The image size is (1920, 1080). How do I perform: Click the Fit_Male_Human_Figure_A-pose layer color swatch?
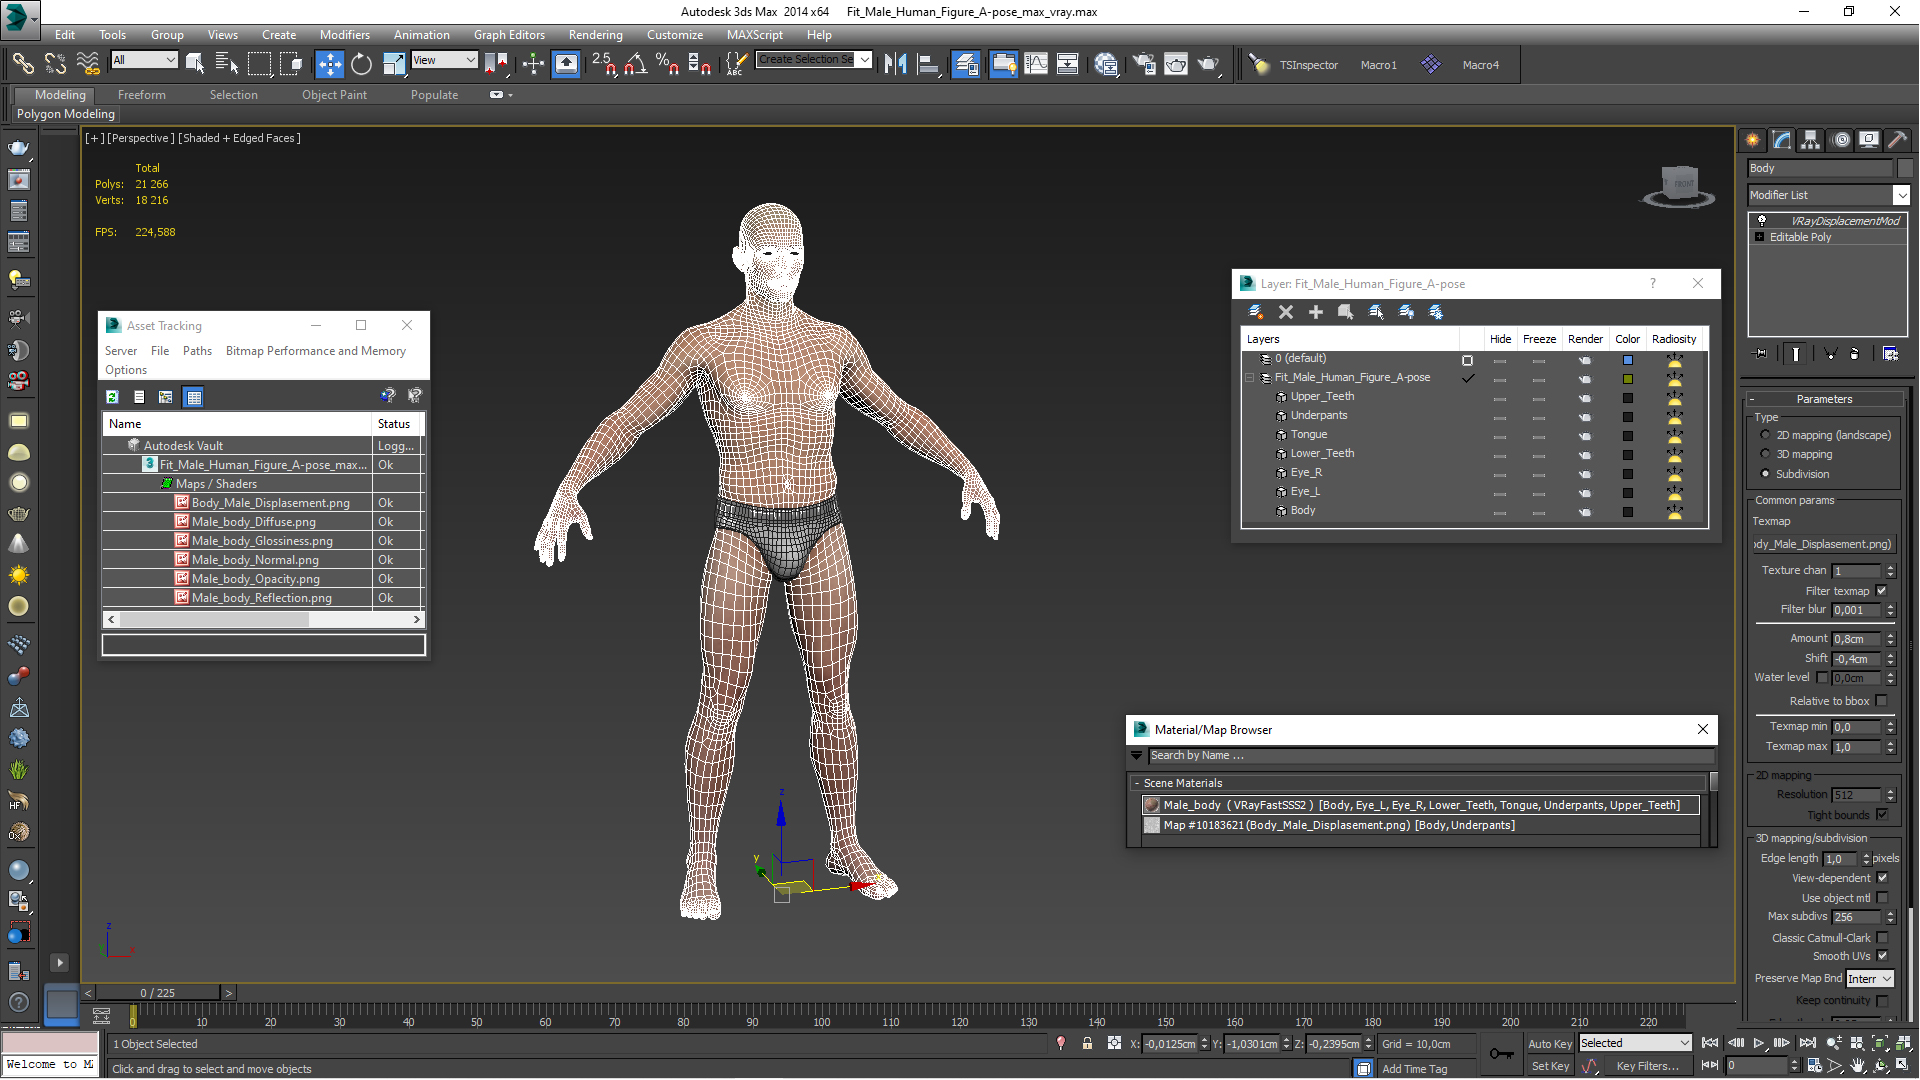click(1627, 379)
